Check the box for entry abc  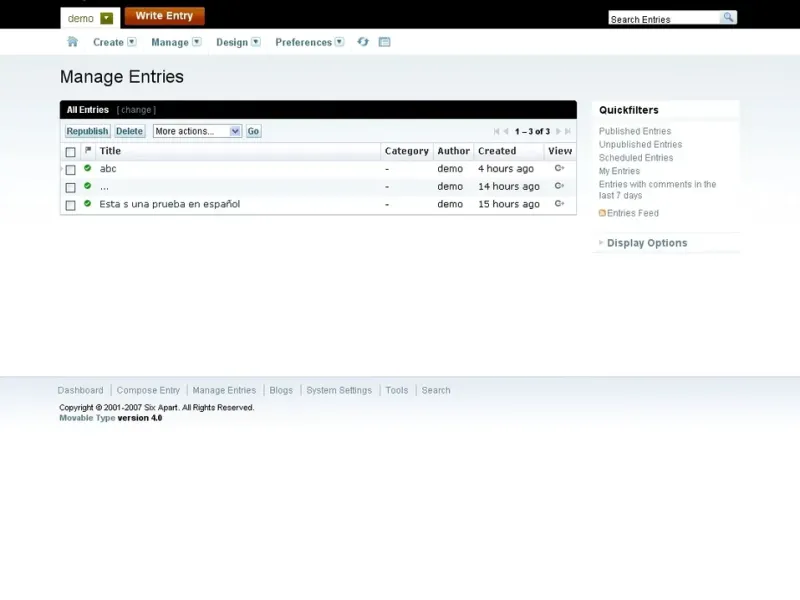pyautogui.click(x=70, y=170)
